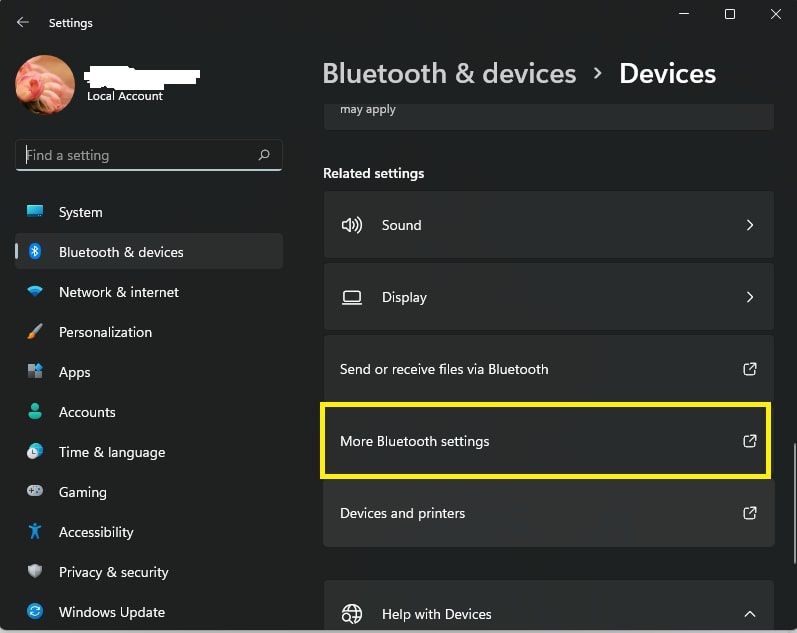Click the Windows Update sync icon
This screenshot has height=633, width=797.
[x=35, y=611]
